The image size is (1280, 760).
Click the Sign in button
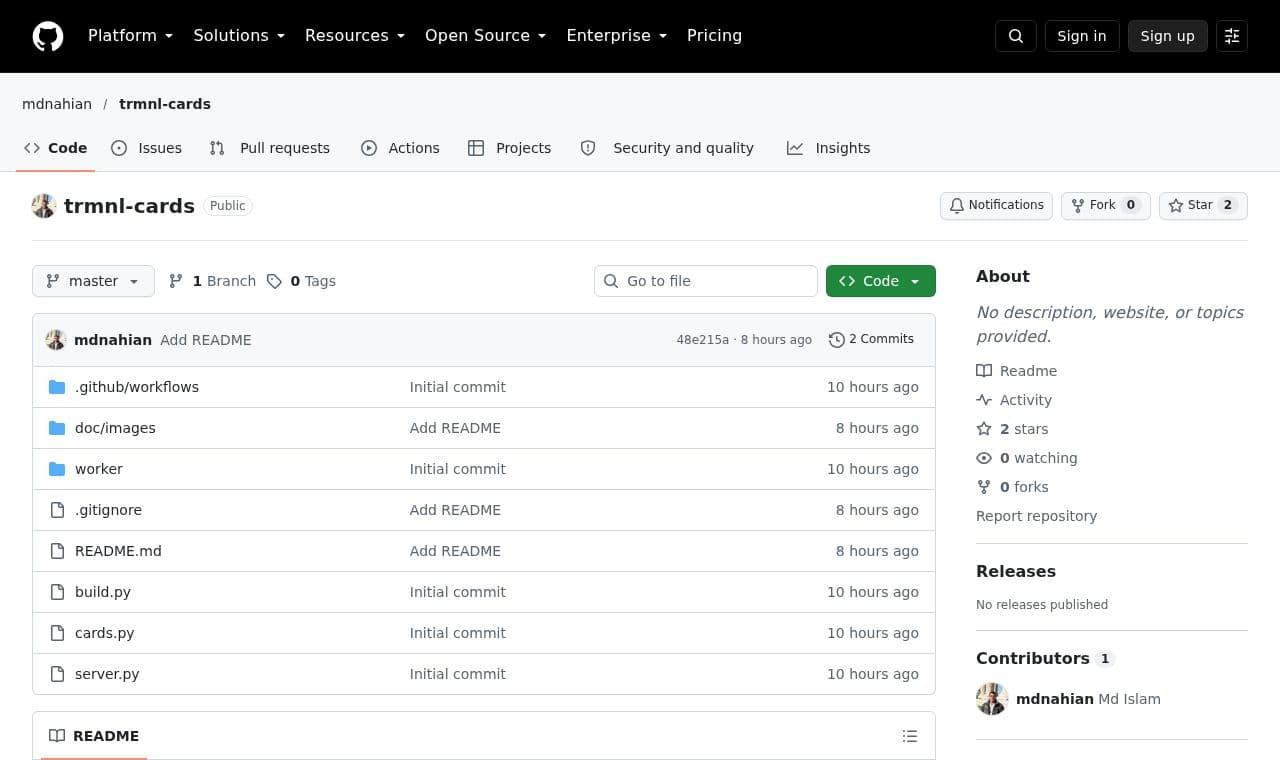coord(1082,36)
